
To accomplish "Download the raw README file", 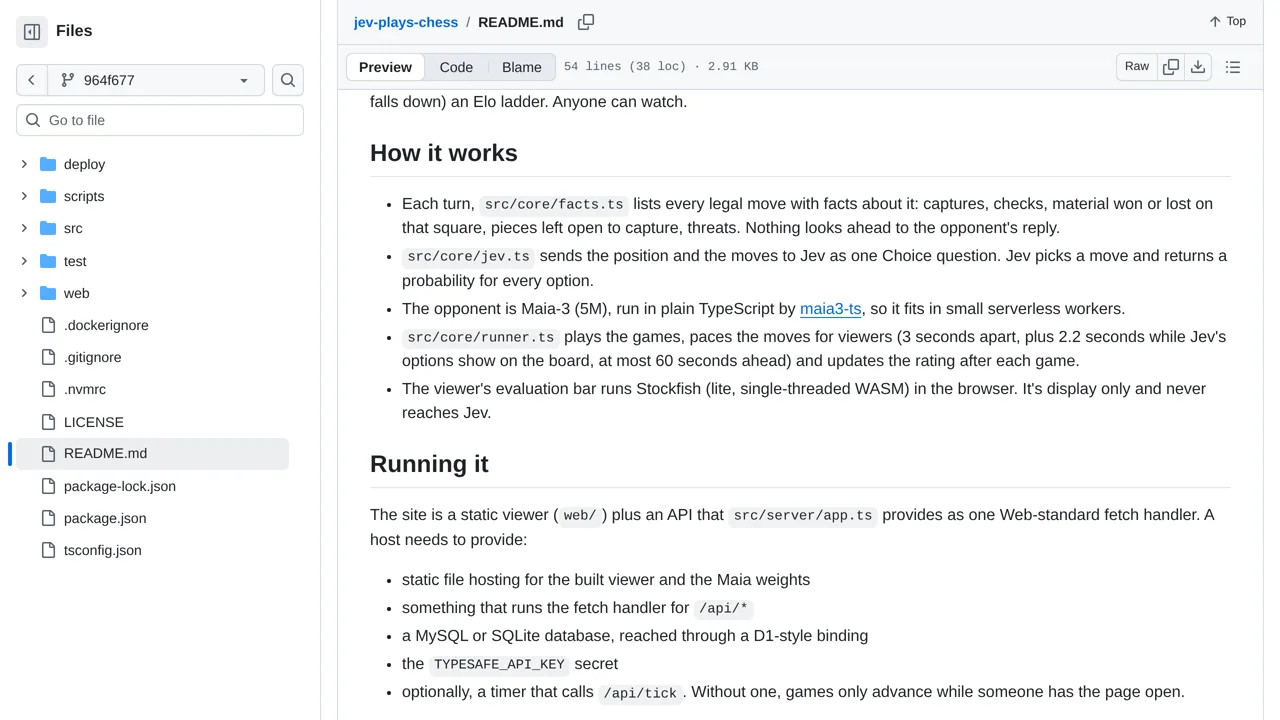I will [x=1198, y=67].
